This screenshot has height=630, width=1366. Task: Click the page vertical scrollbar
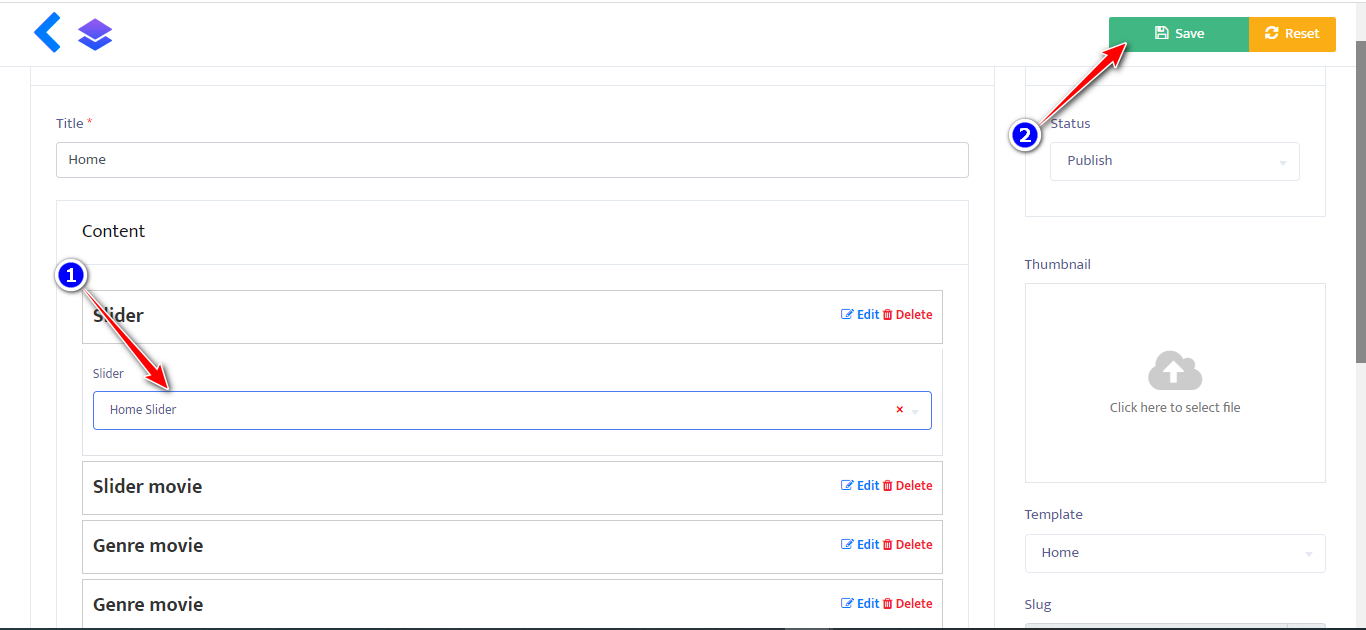click(x=1360, y=200)
